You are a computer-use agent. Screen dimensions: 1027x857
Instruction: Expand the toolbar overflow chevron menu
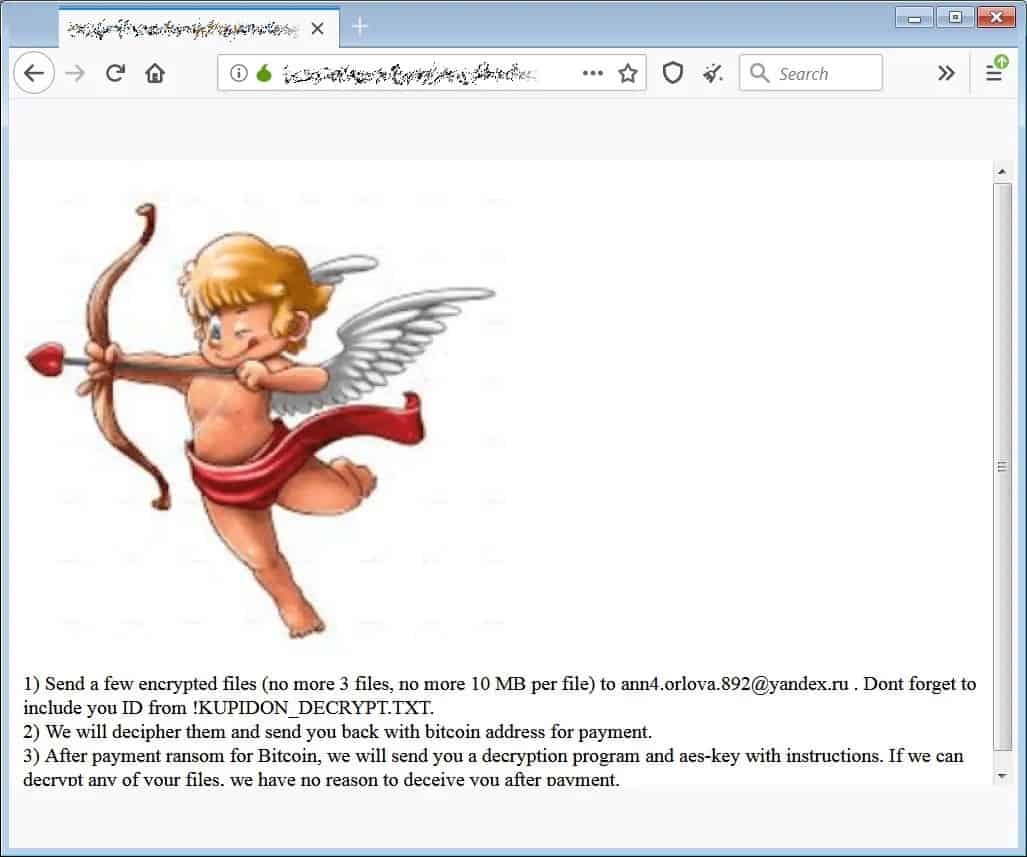[946, 73]
